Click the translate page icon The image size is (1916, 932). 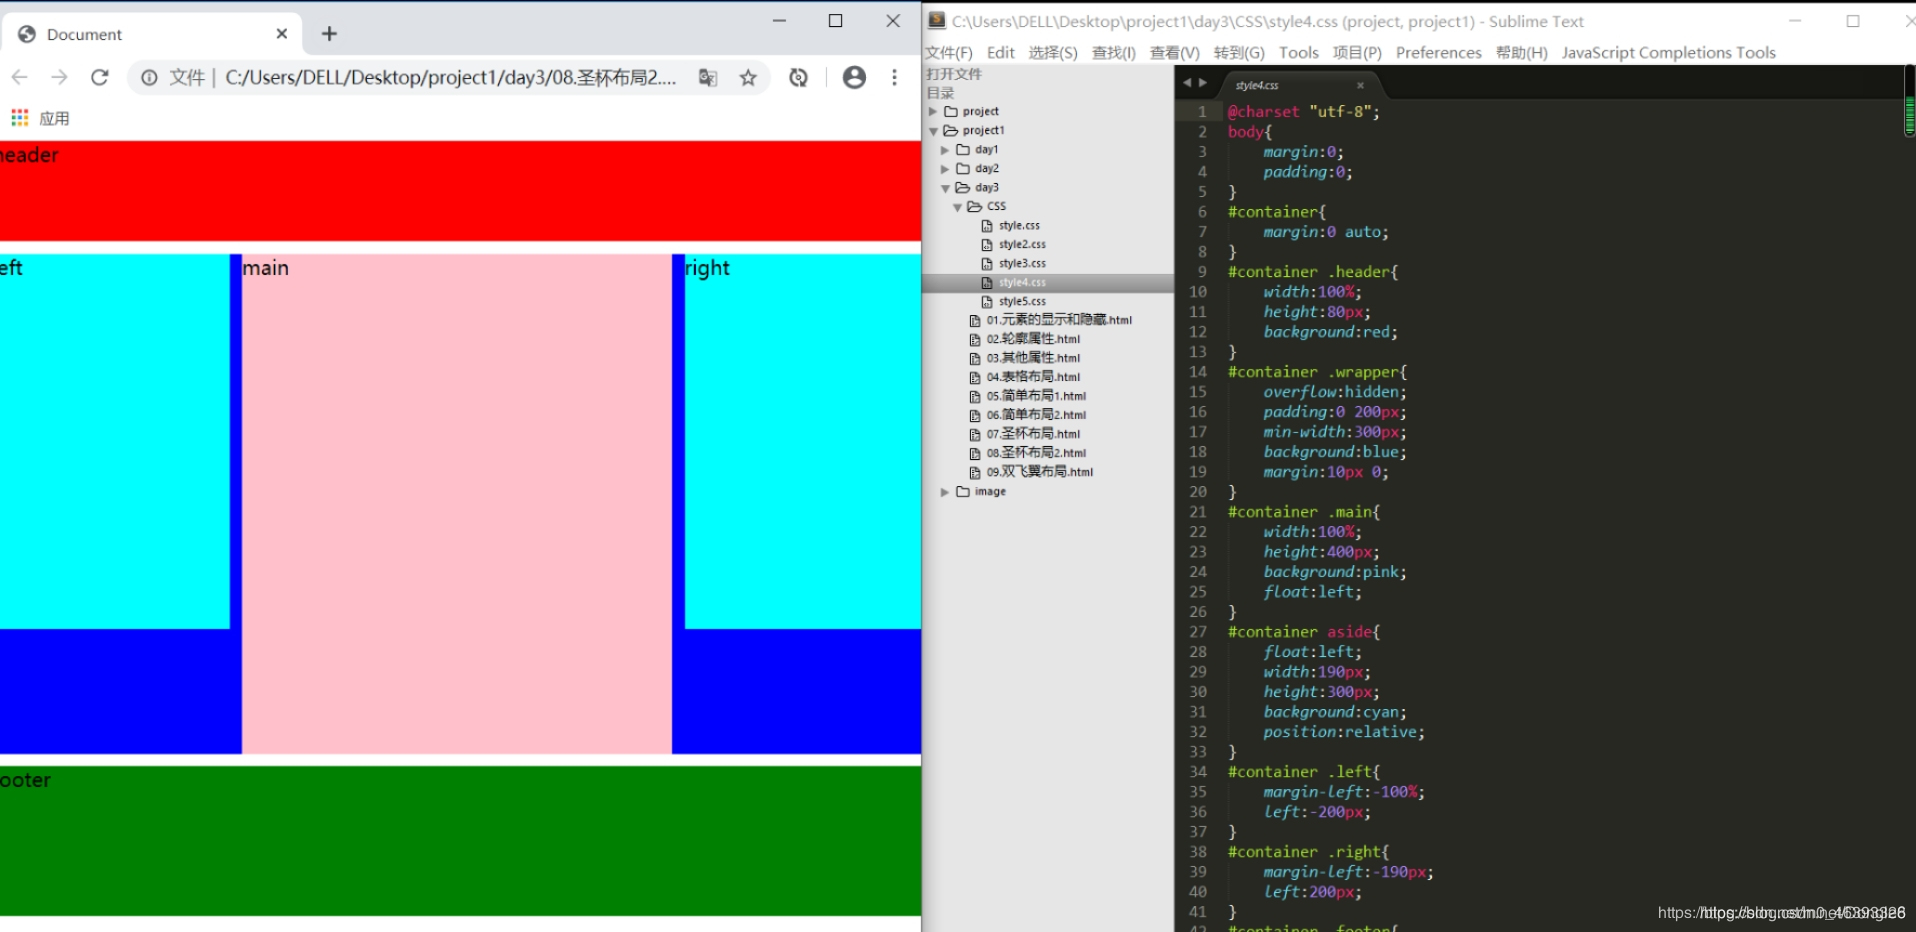(708, 77)
